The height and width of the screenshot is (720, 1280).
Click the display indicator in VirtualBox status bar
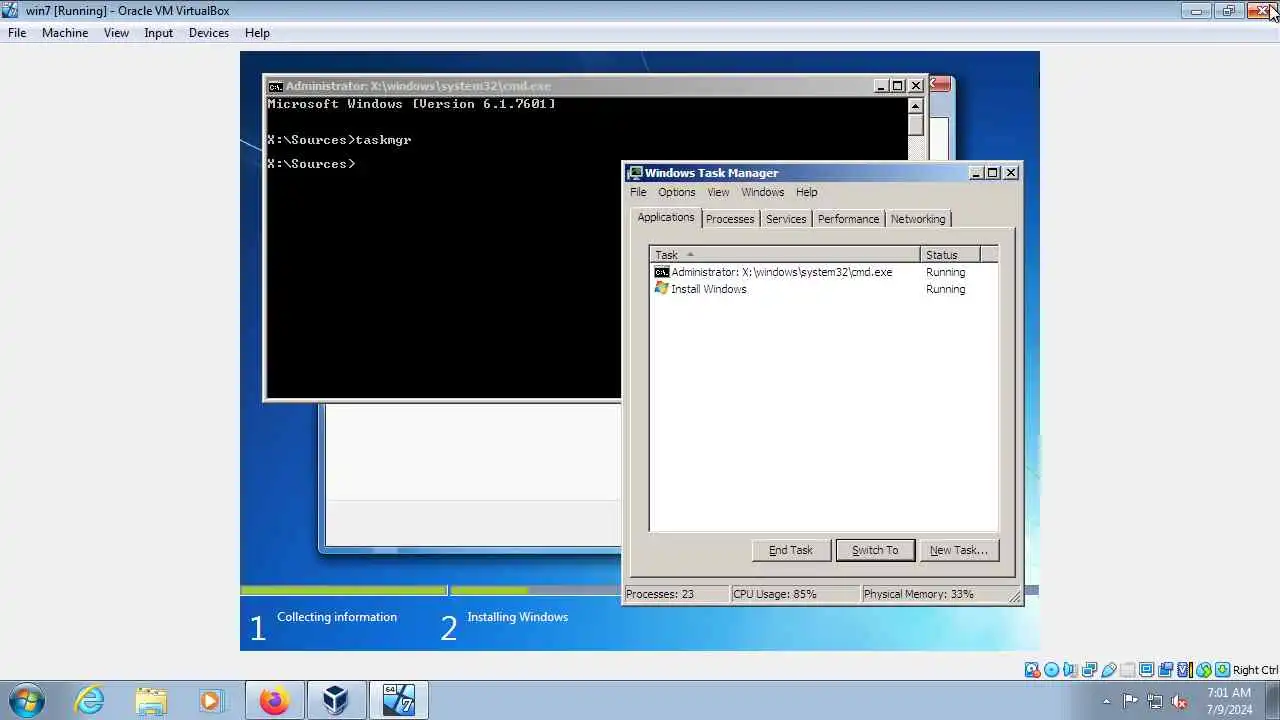click(x=1146, y=670)
